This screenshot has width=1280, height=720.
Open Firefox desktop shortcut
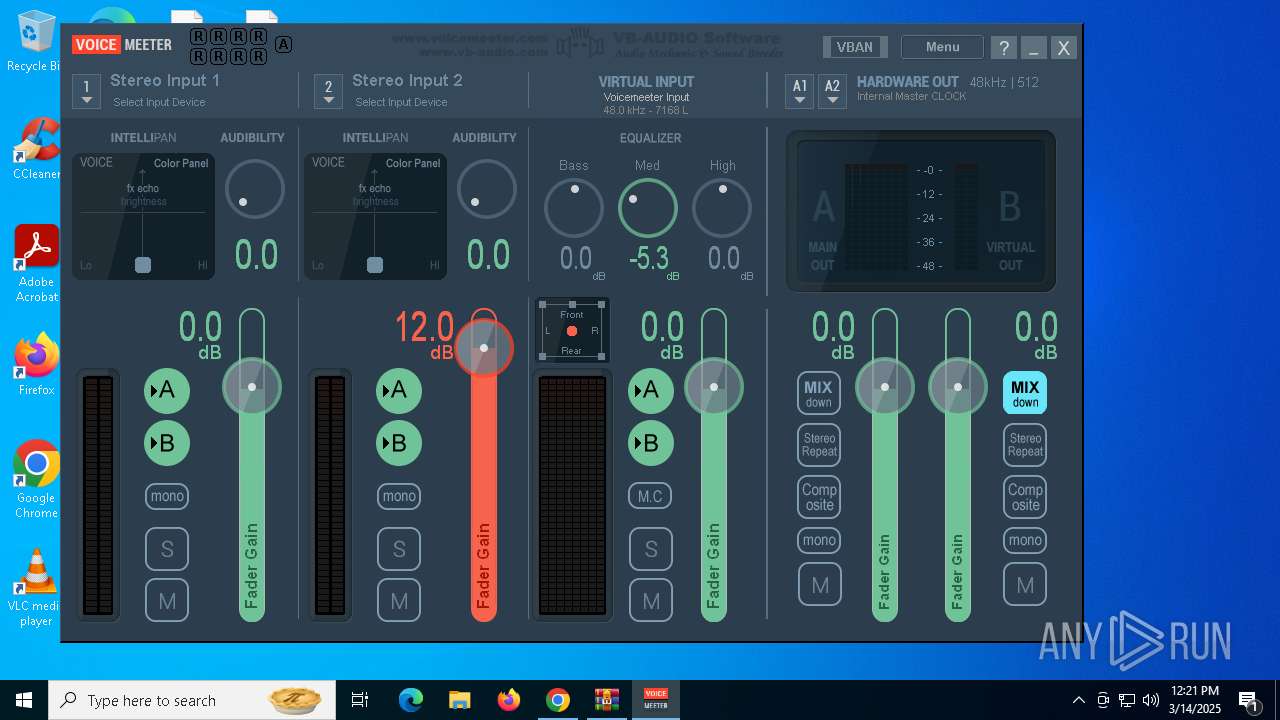pyautogui.click(x=36, y=364)
